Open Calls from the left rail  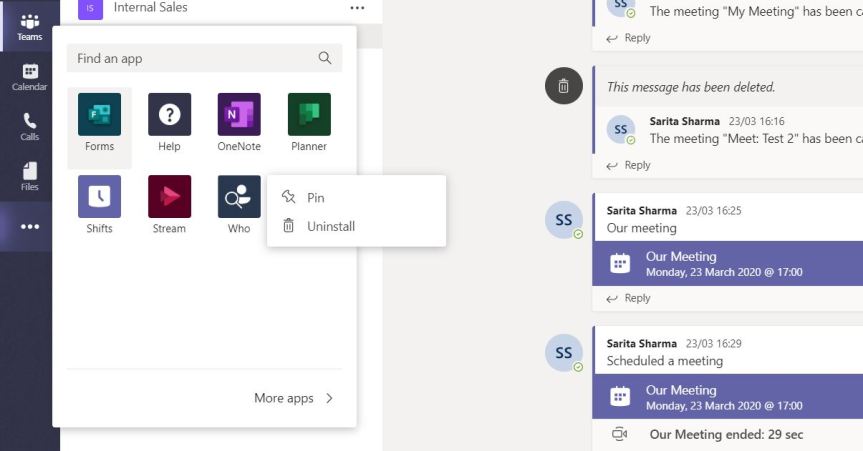pos(29,126)
